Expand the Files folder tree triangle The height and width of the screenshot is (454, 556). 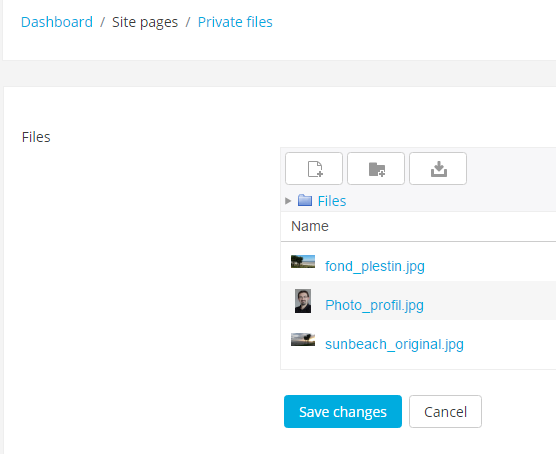[x=288, y=201]
